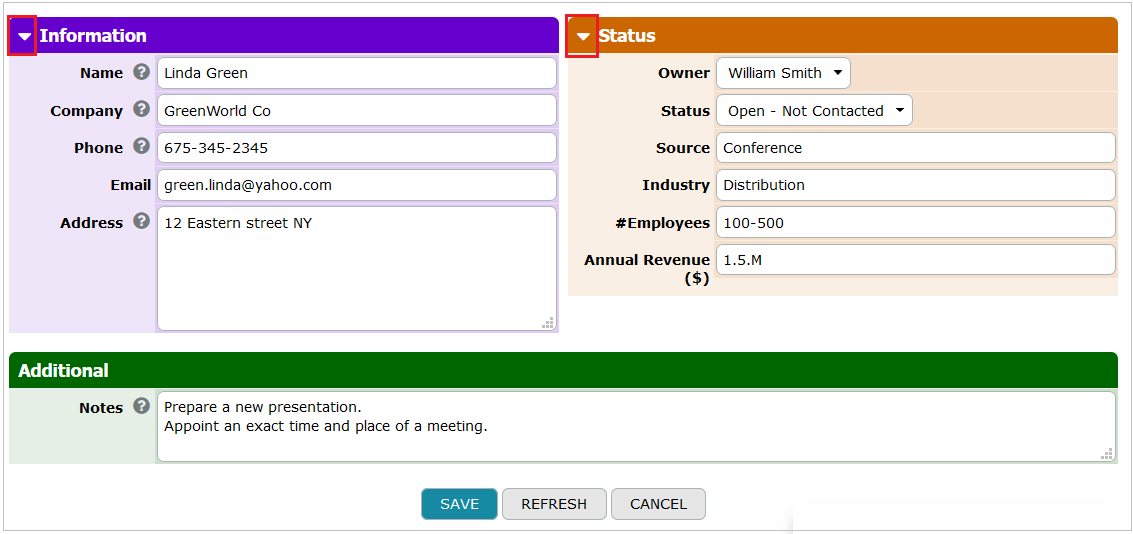Click the Notes text area
This screenshot has height=534, width=1133.
pos(637,426)
